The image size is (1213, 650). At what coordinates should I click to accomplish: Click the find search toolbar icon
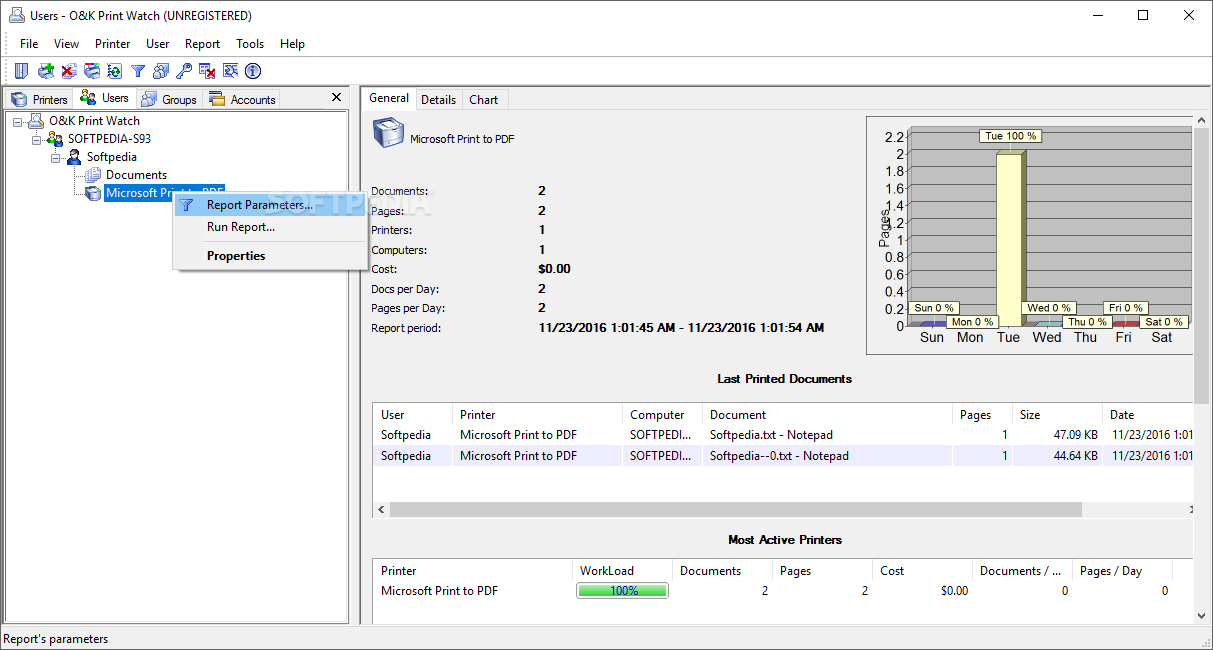point(230,71)
